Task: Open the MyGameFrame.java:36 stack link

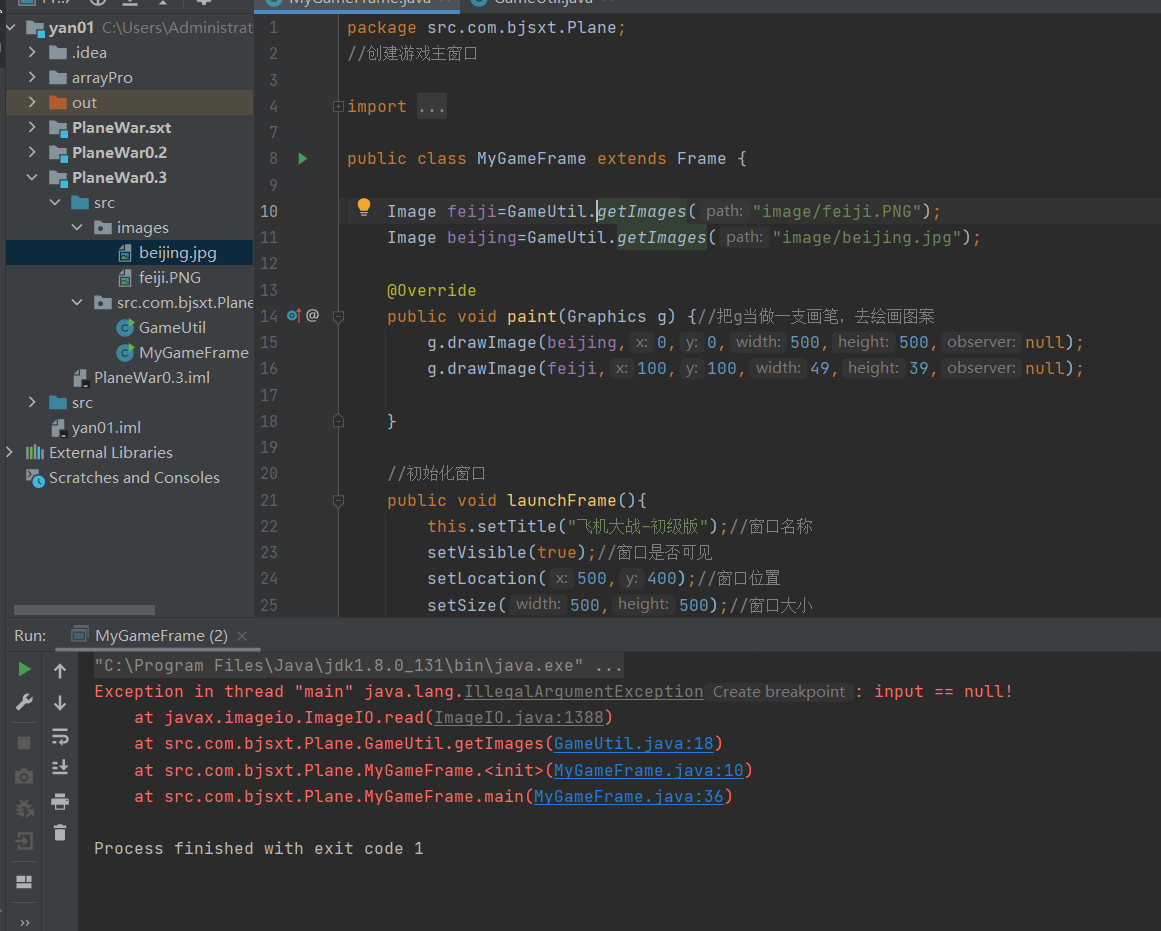Action: [629, 797]
